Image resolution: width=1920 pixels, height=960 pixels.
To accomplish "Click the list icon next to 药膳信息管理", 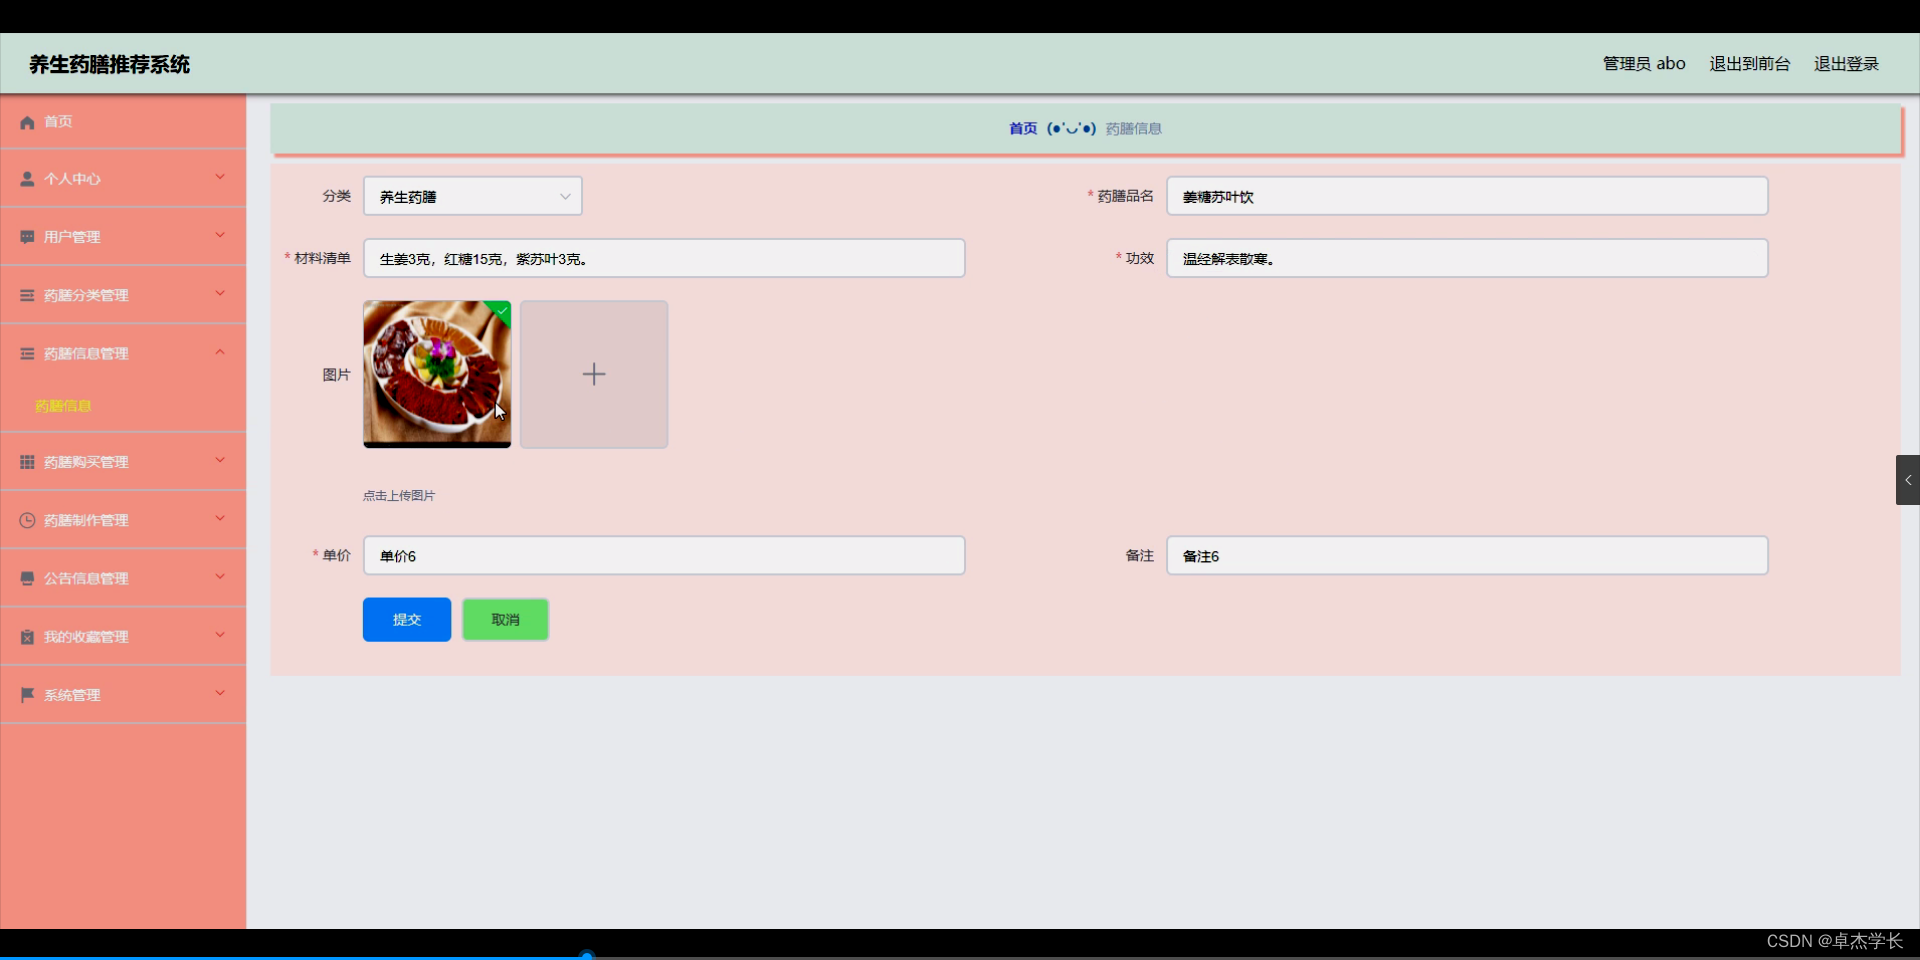I will [27, 353].
